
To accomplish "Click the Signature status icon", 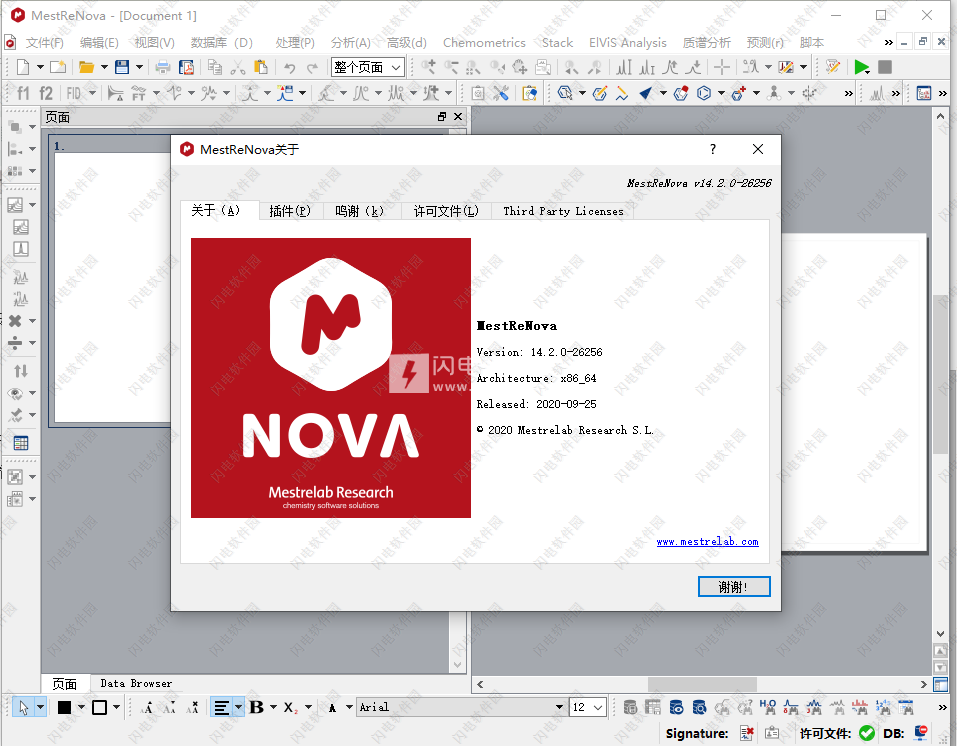I will (x=746, y=733).
